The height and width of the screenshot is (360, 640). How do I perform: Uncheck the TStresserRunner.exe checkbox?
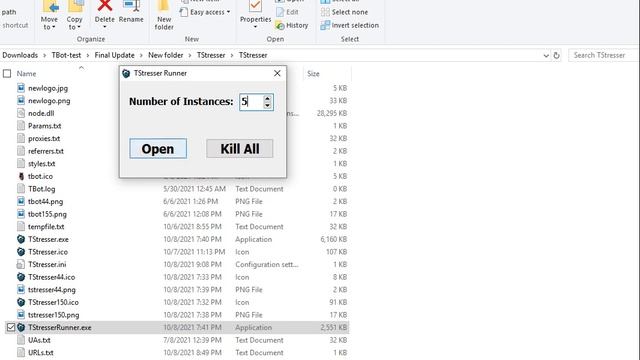coord(11,327)
